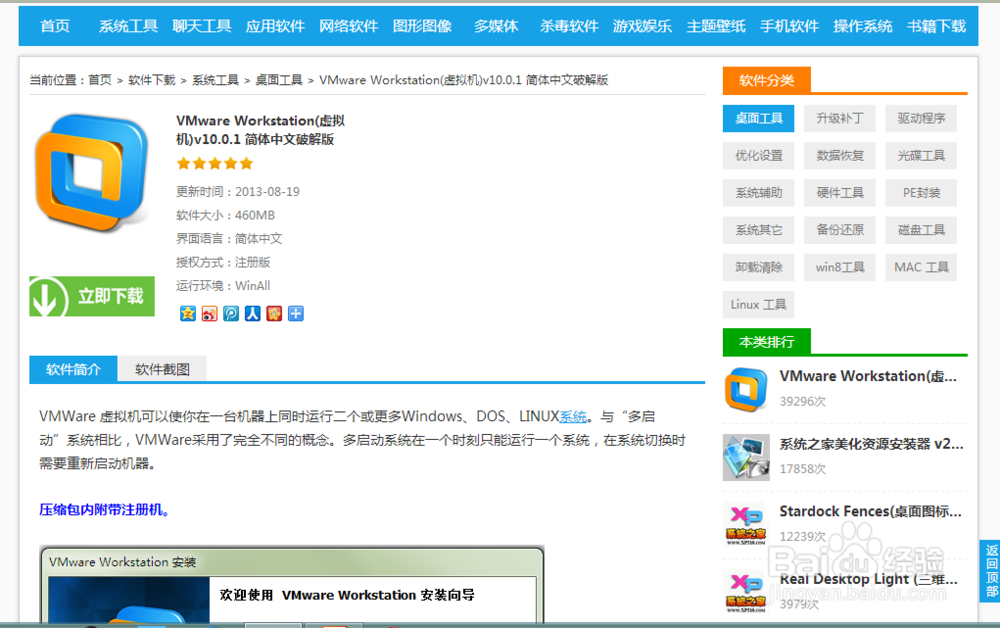This screenshot has height=628, width=1000.
Task: Select the 系统其它 category
Action: tap(758, 230)
